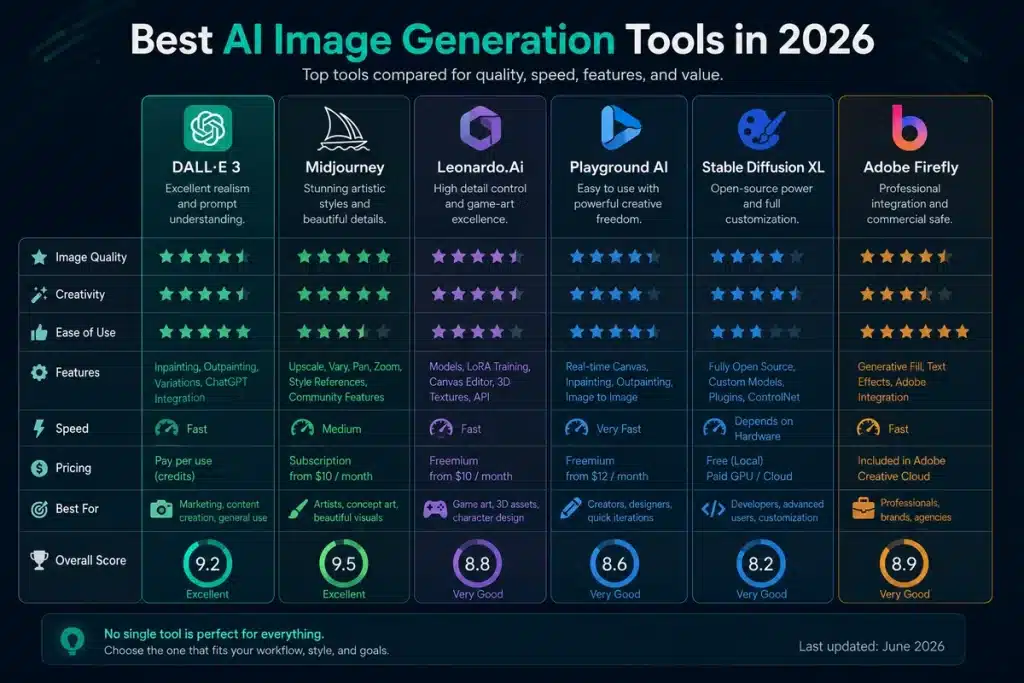
Task: Click the star icon beside Image Quality
Action: 39,257
